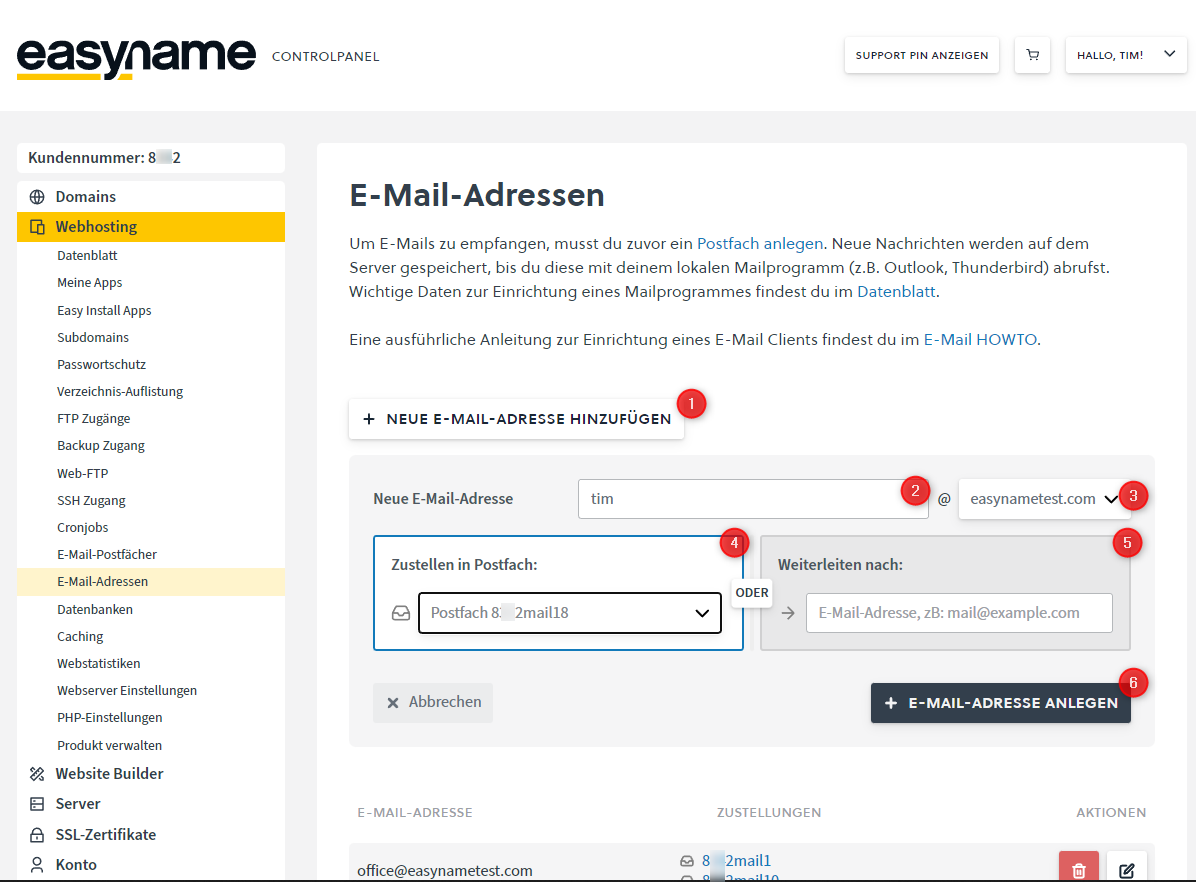Screen dimensions: 1196x882
Task: Click the Server icon in sidebar
Action: [37, 804]
